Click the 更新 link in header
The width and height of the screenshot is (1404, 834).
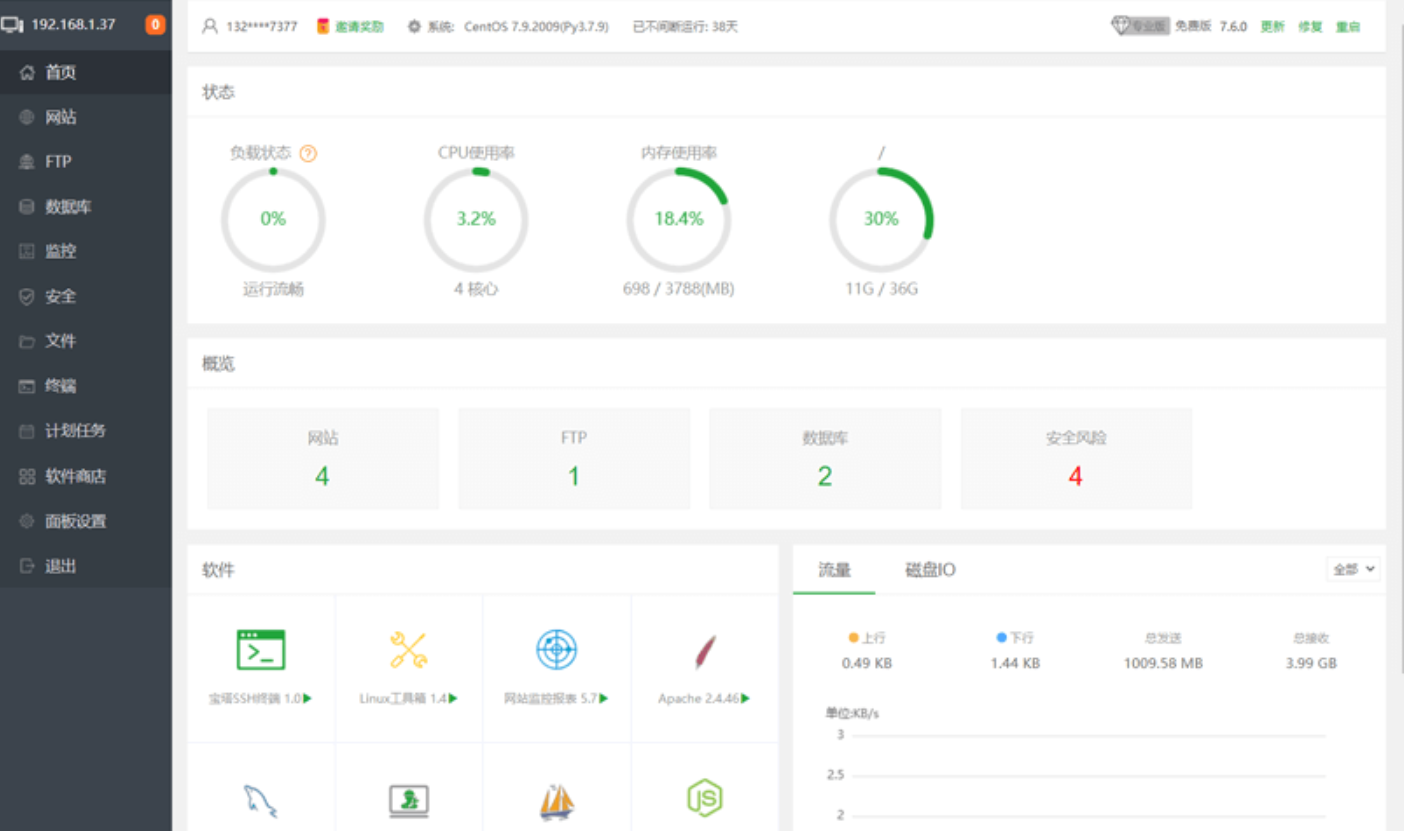point(1272,27)
